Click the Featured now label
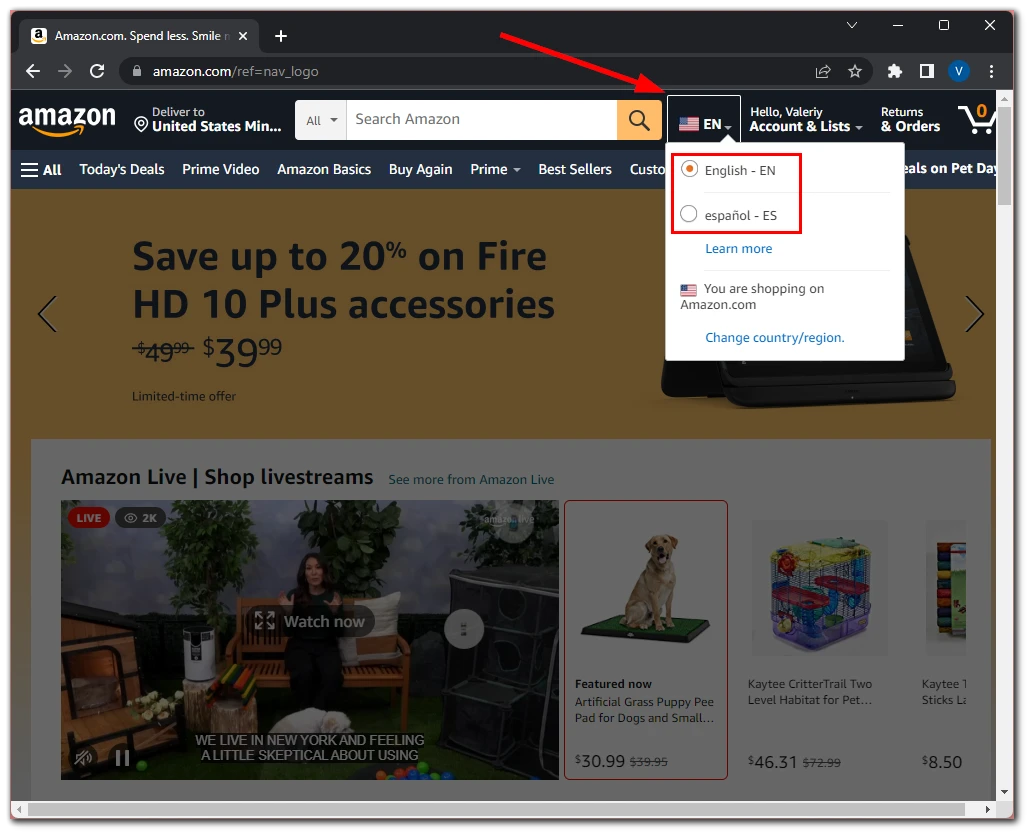Image resolution: width=1032 pixels, height=837 pixels. (613, 684)
